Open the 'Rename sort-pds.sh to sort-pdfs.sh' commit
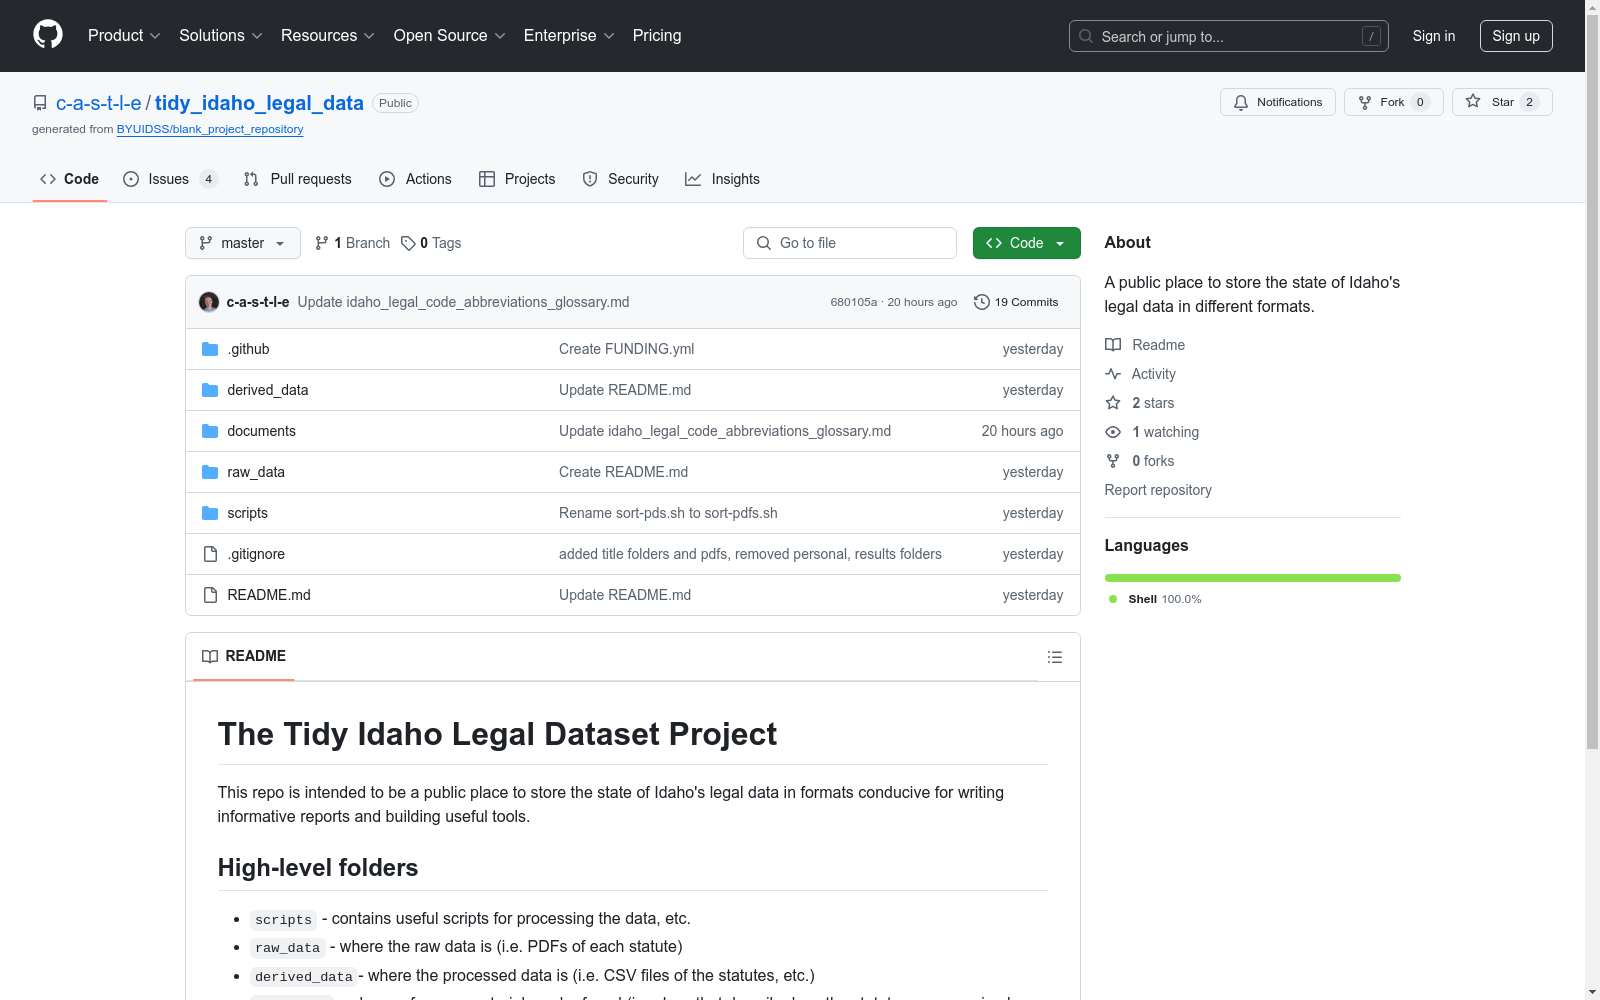The width and height of the screenshot is (1600, 1000). pyautogui.click(x=668, y=513)
